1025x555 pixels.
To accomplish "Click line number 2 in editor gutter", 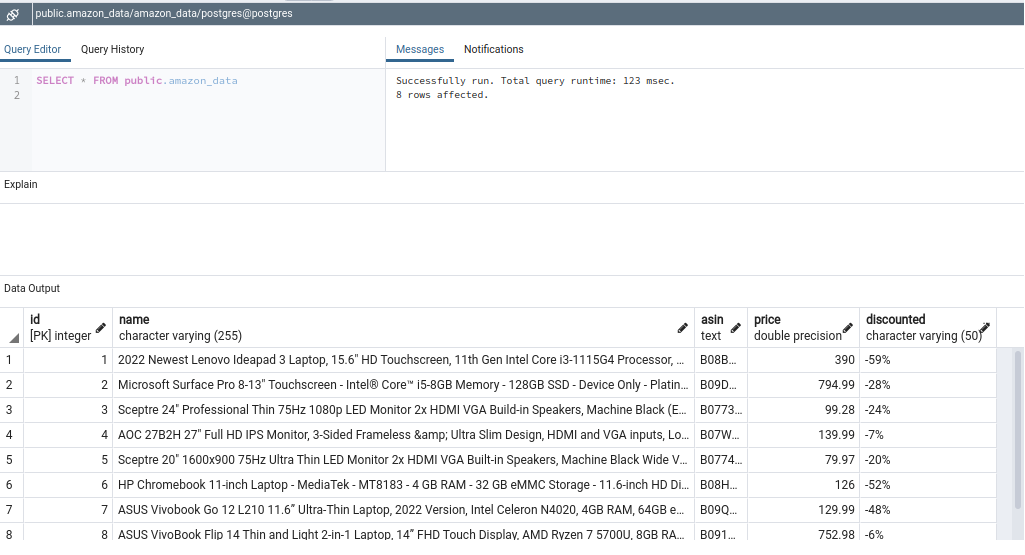I will pos(17,95).
